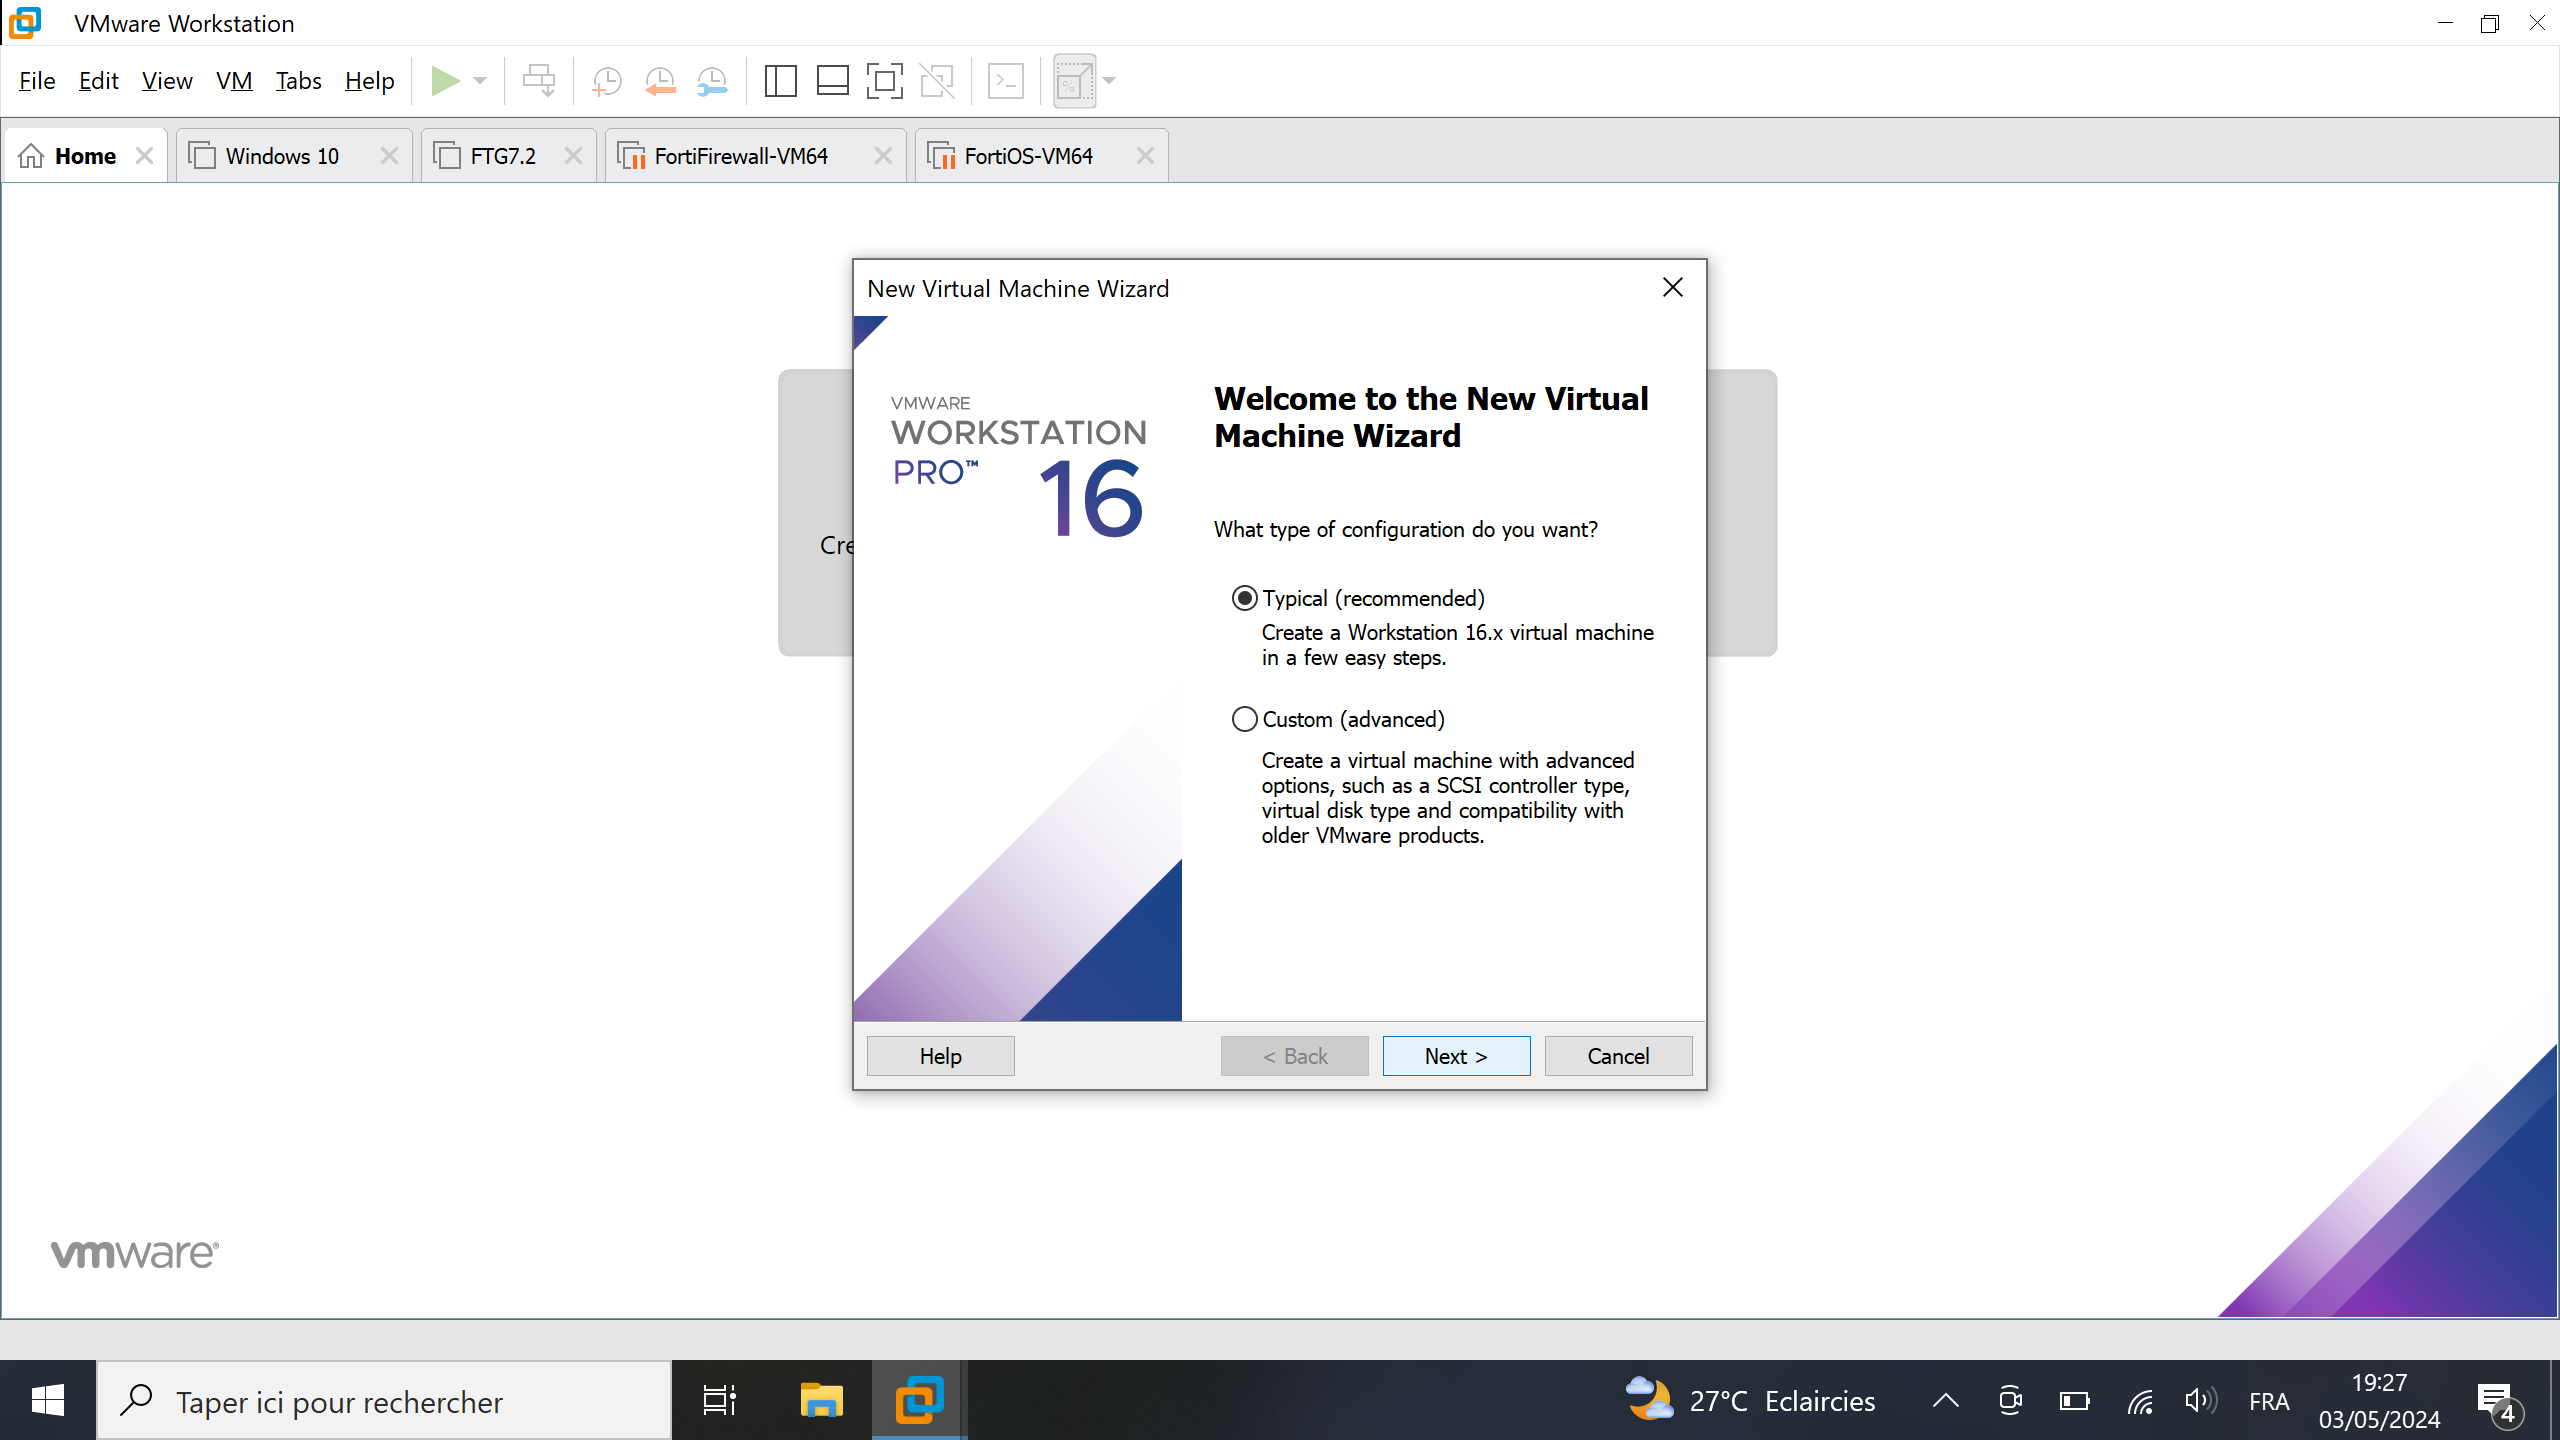
Task: Close the Windows 10 tab
Action: pyautogui.click(x=389, y=156)
